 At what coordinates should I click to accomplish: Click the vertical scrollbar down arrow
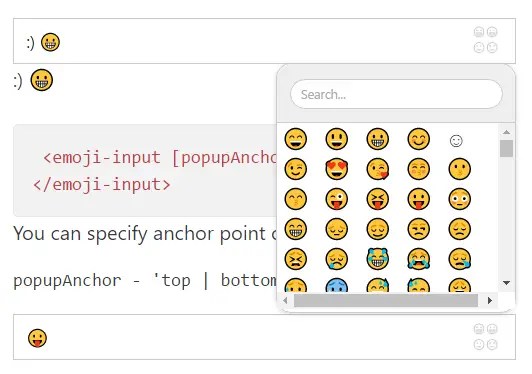506,283
